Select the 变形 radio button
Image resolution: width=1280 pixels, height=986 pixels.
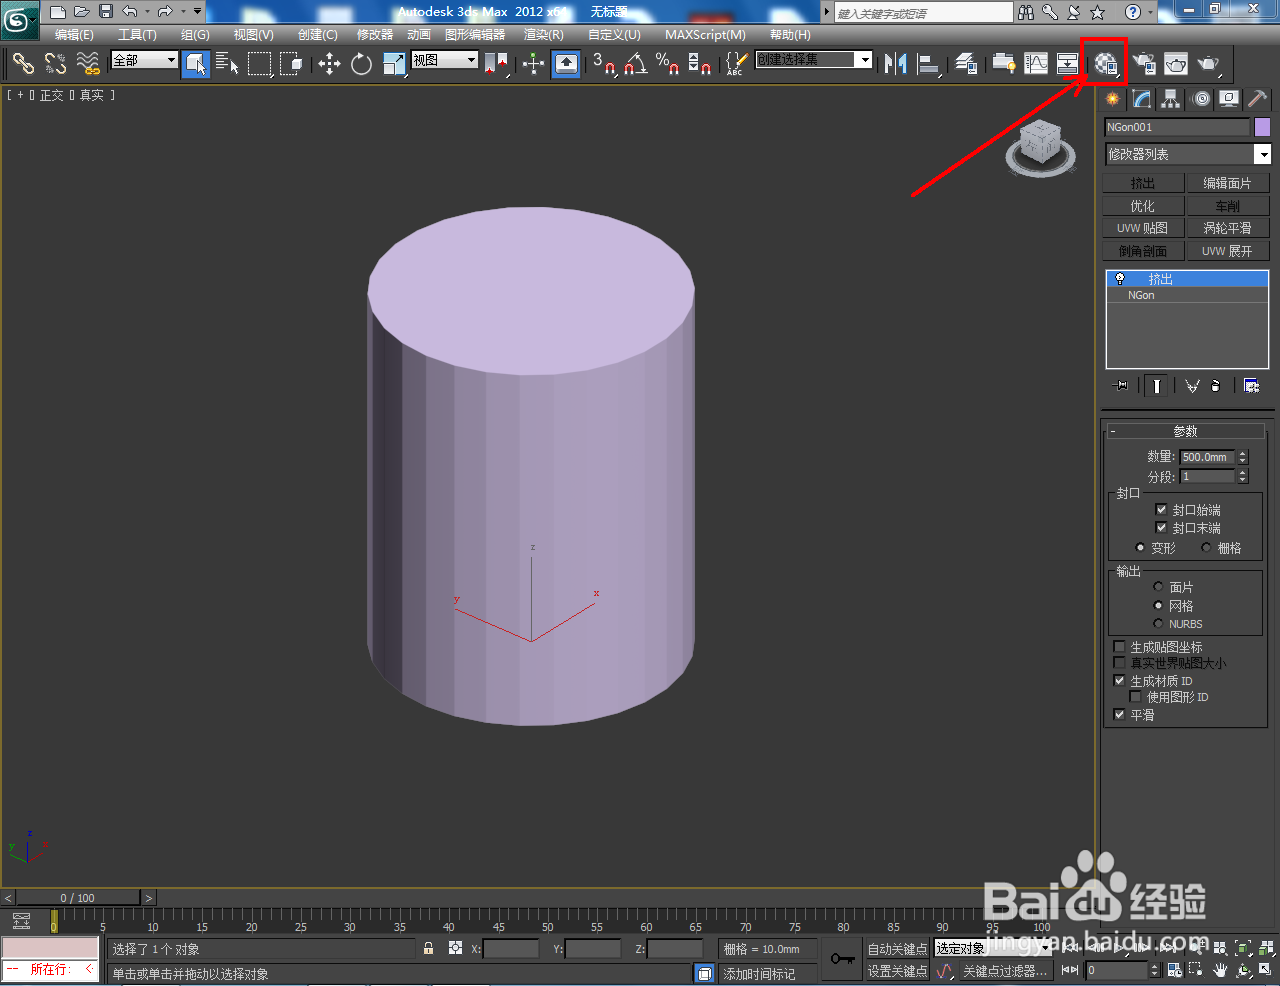[1140, 548]
